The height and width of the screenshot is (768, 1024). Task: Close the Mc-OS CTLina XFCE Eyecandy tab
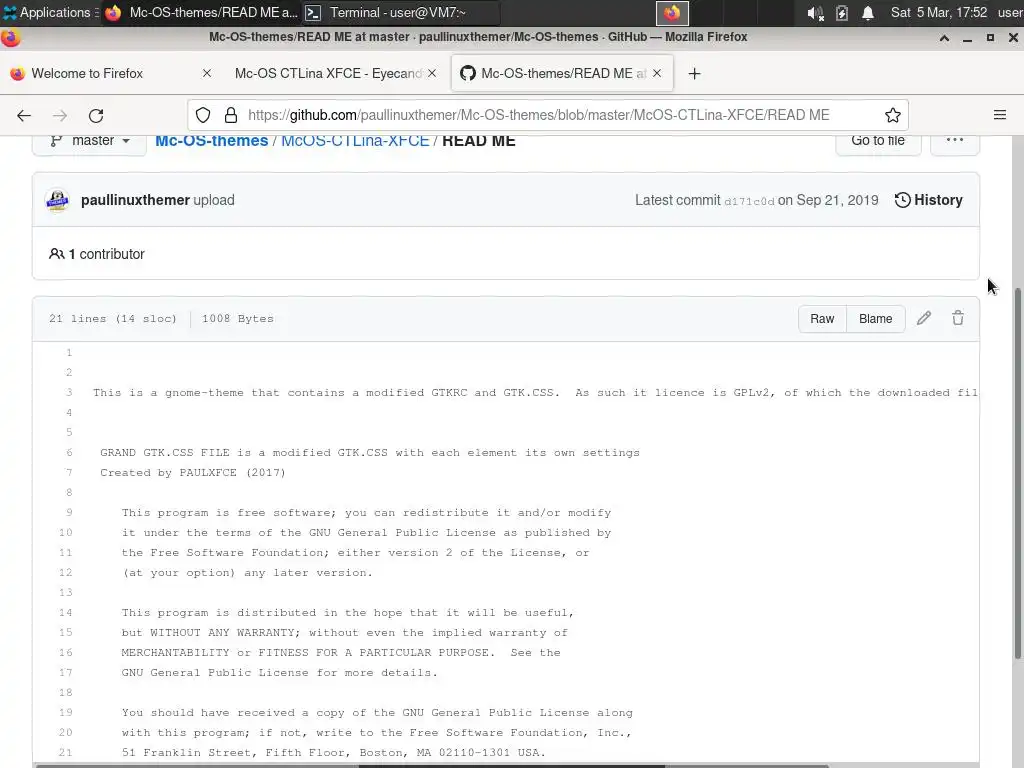point(432,73)
